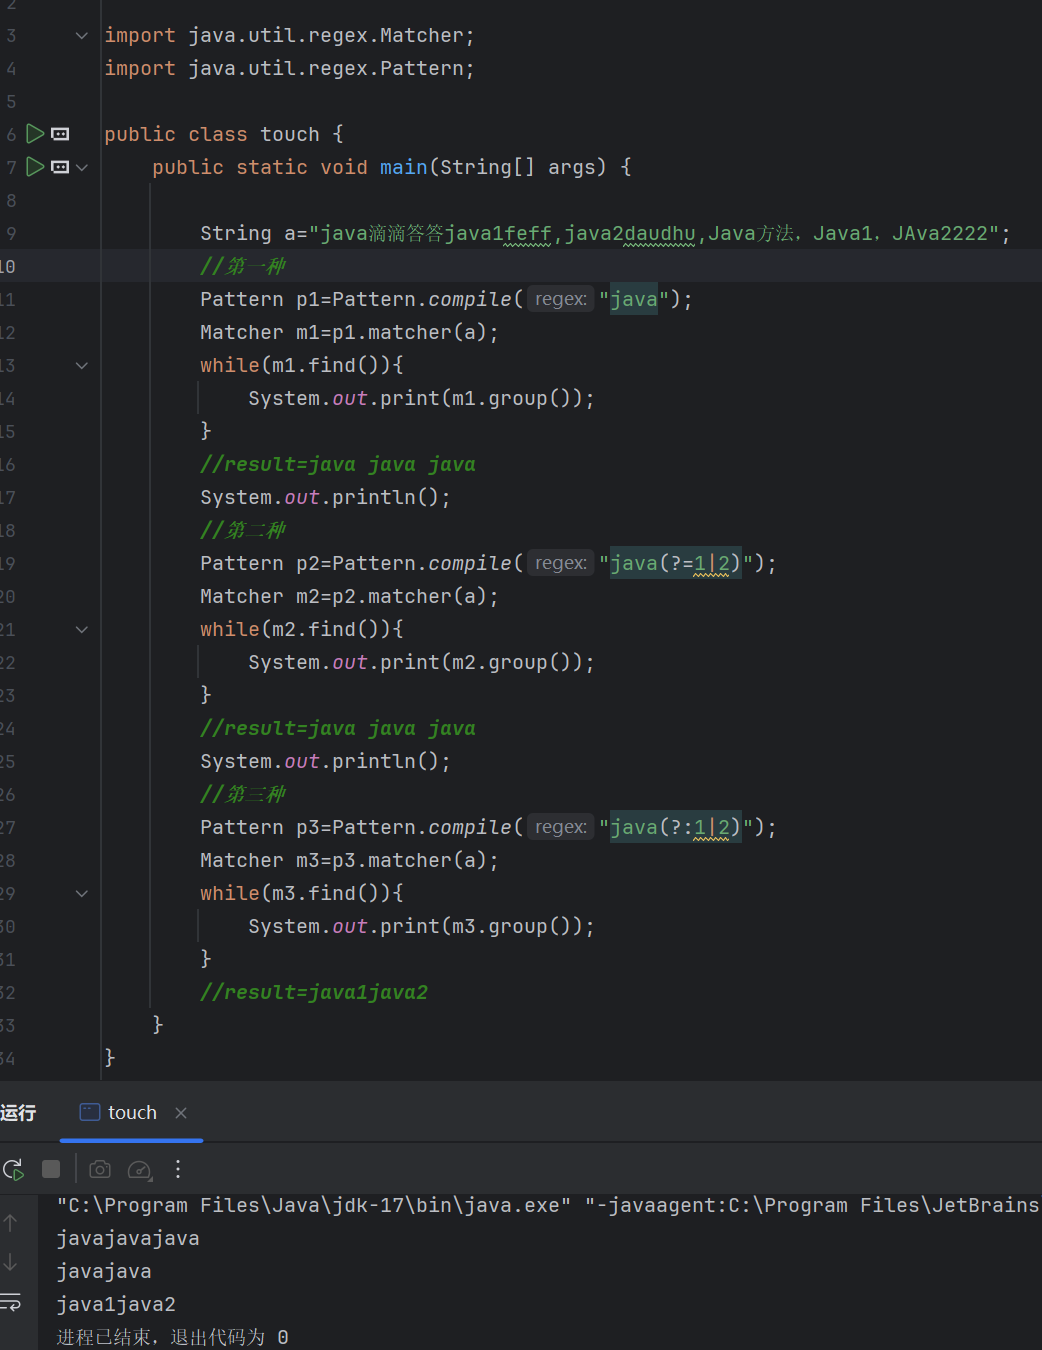
Task: Click the gutter marker icon beside class touch
Action: pos(60,134)
